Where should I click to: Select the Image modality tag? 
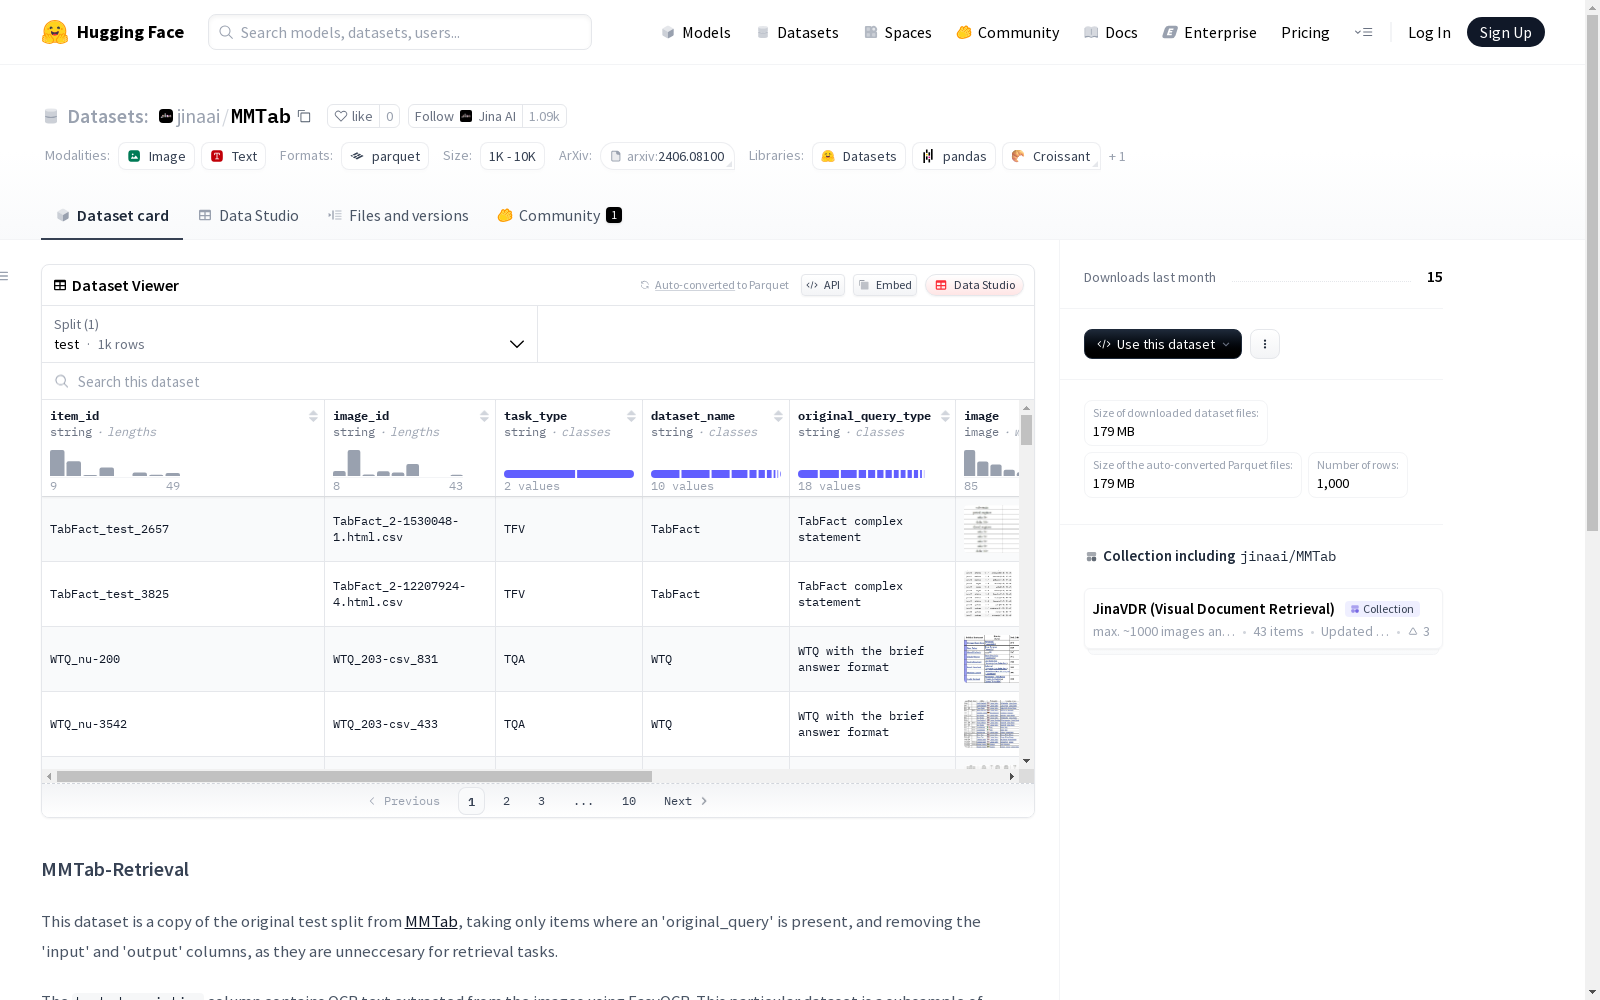coord(157,156)
